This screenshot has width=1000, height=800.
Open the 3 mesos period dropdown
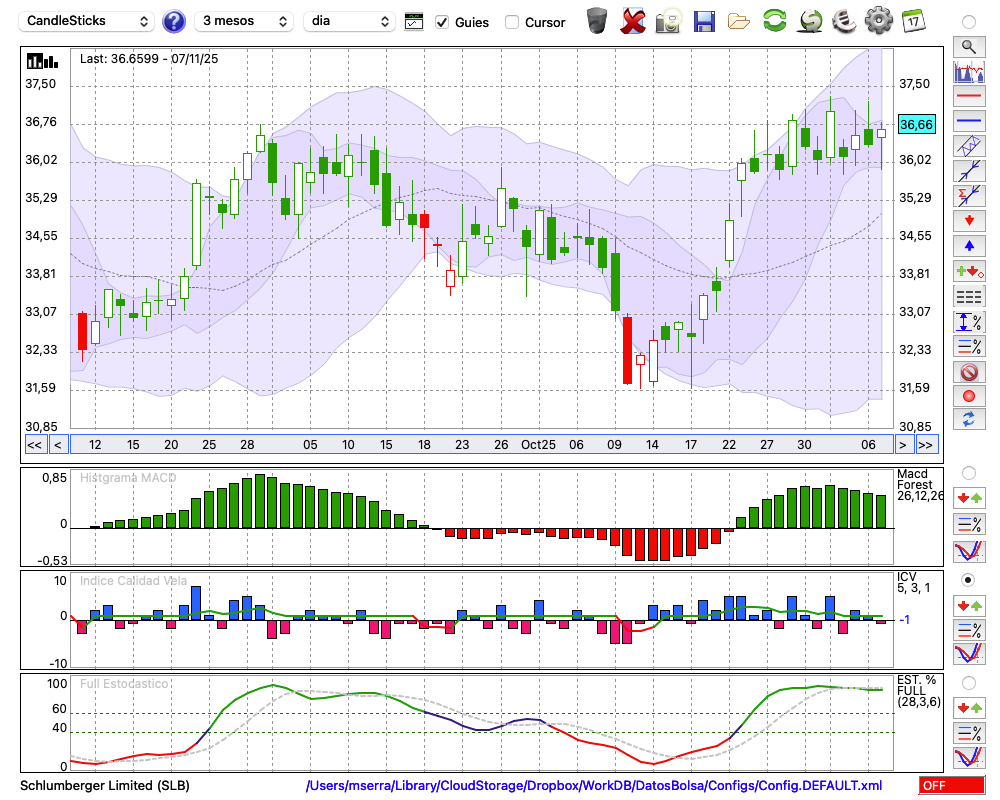(x=245, y=21)
